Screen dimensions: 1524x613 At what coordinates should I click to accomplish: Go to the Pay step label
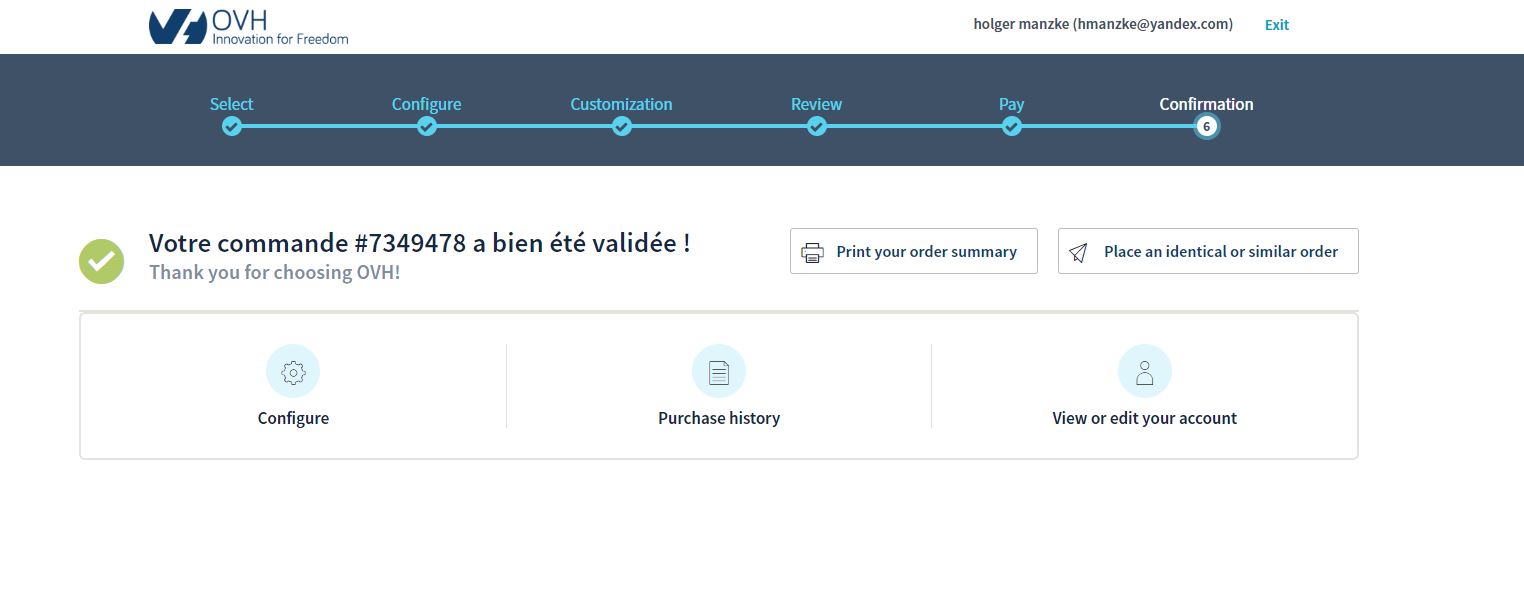[x=1011, y=104]
